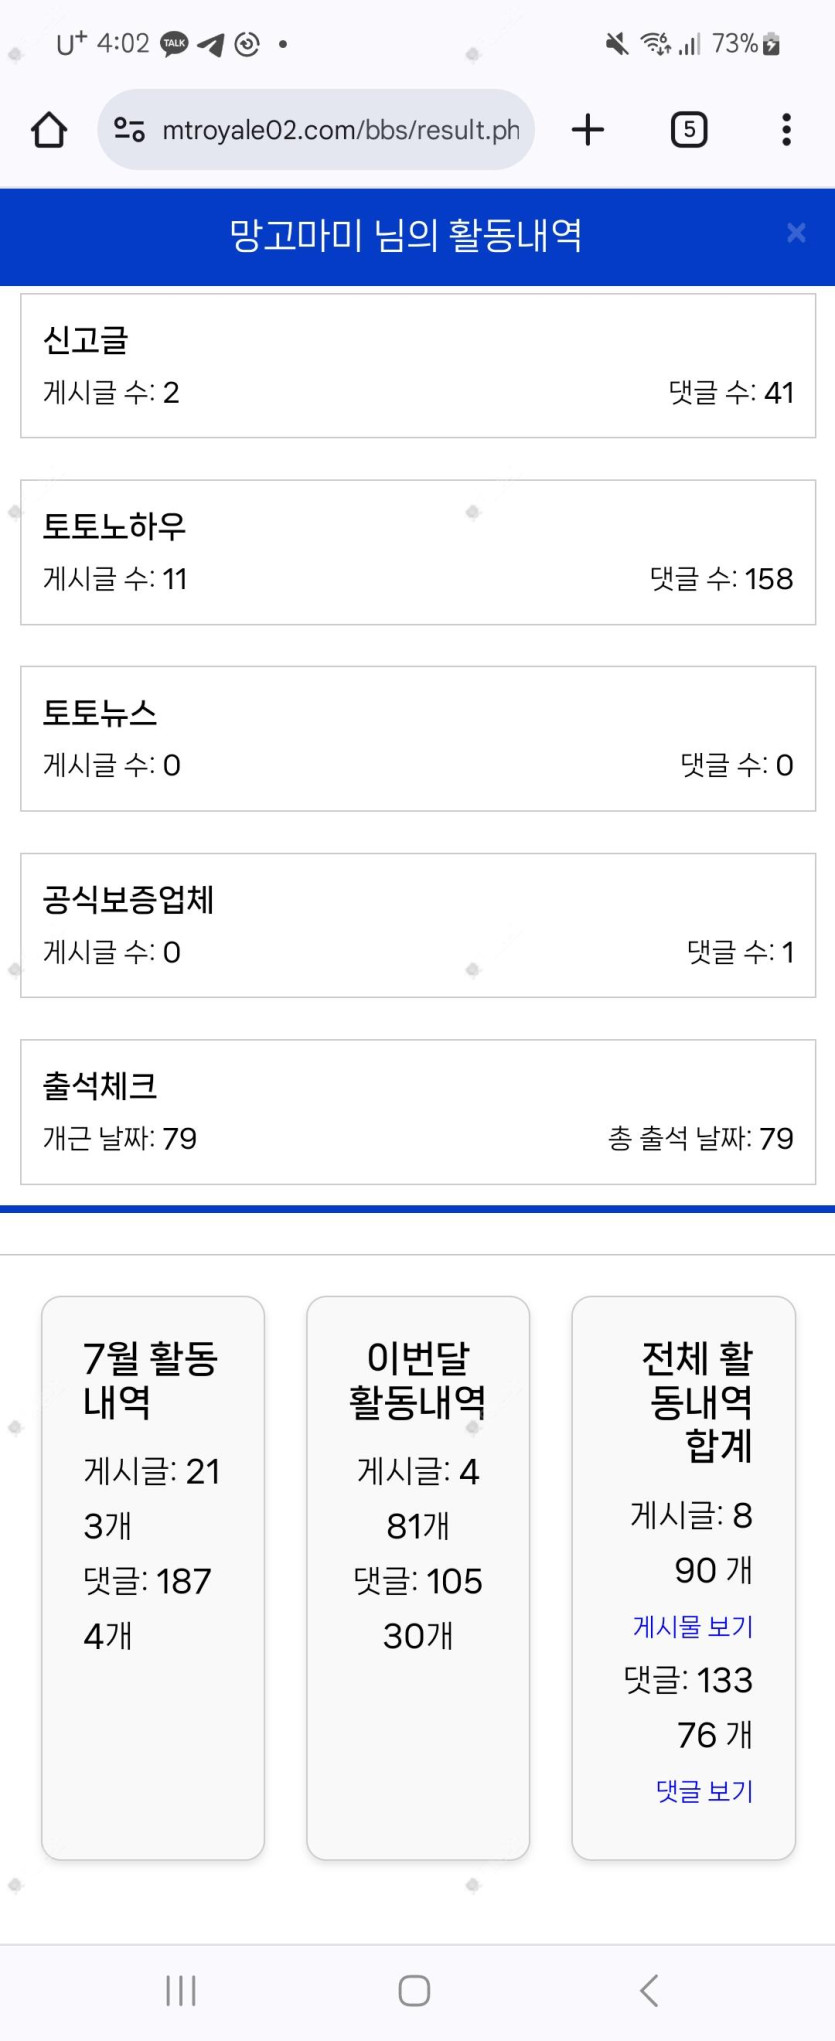Open the browser three-dot menu
Viewport: 835px width, 2041px height.
787,130
